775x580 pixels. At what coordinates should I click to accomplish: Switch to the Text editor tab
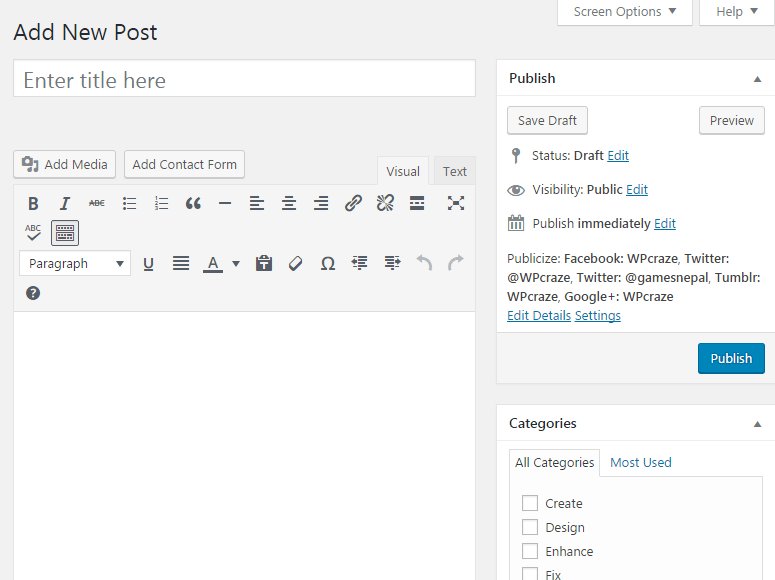coord(455,171)
